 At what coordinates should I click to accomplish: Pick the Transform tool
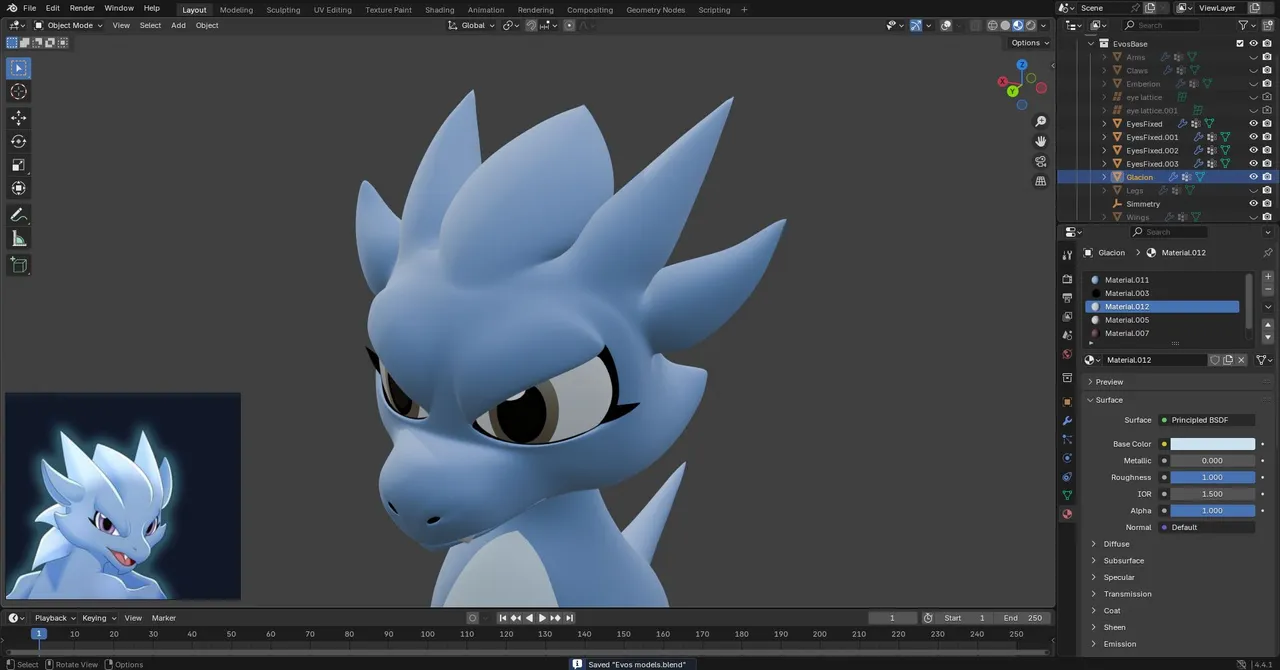19,188
